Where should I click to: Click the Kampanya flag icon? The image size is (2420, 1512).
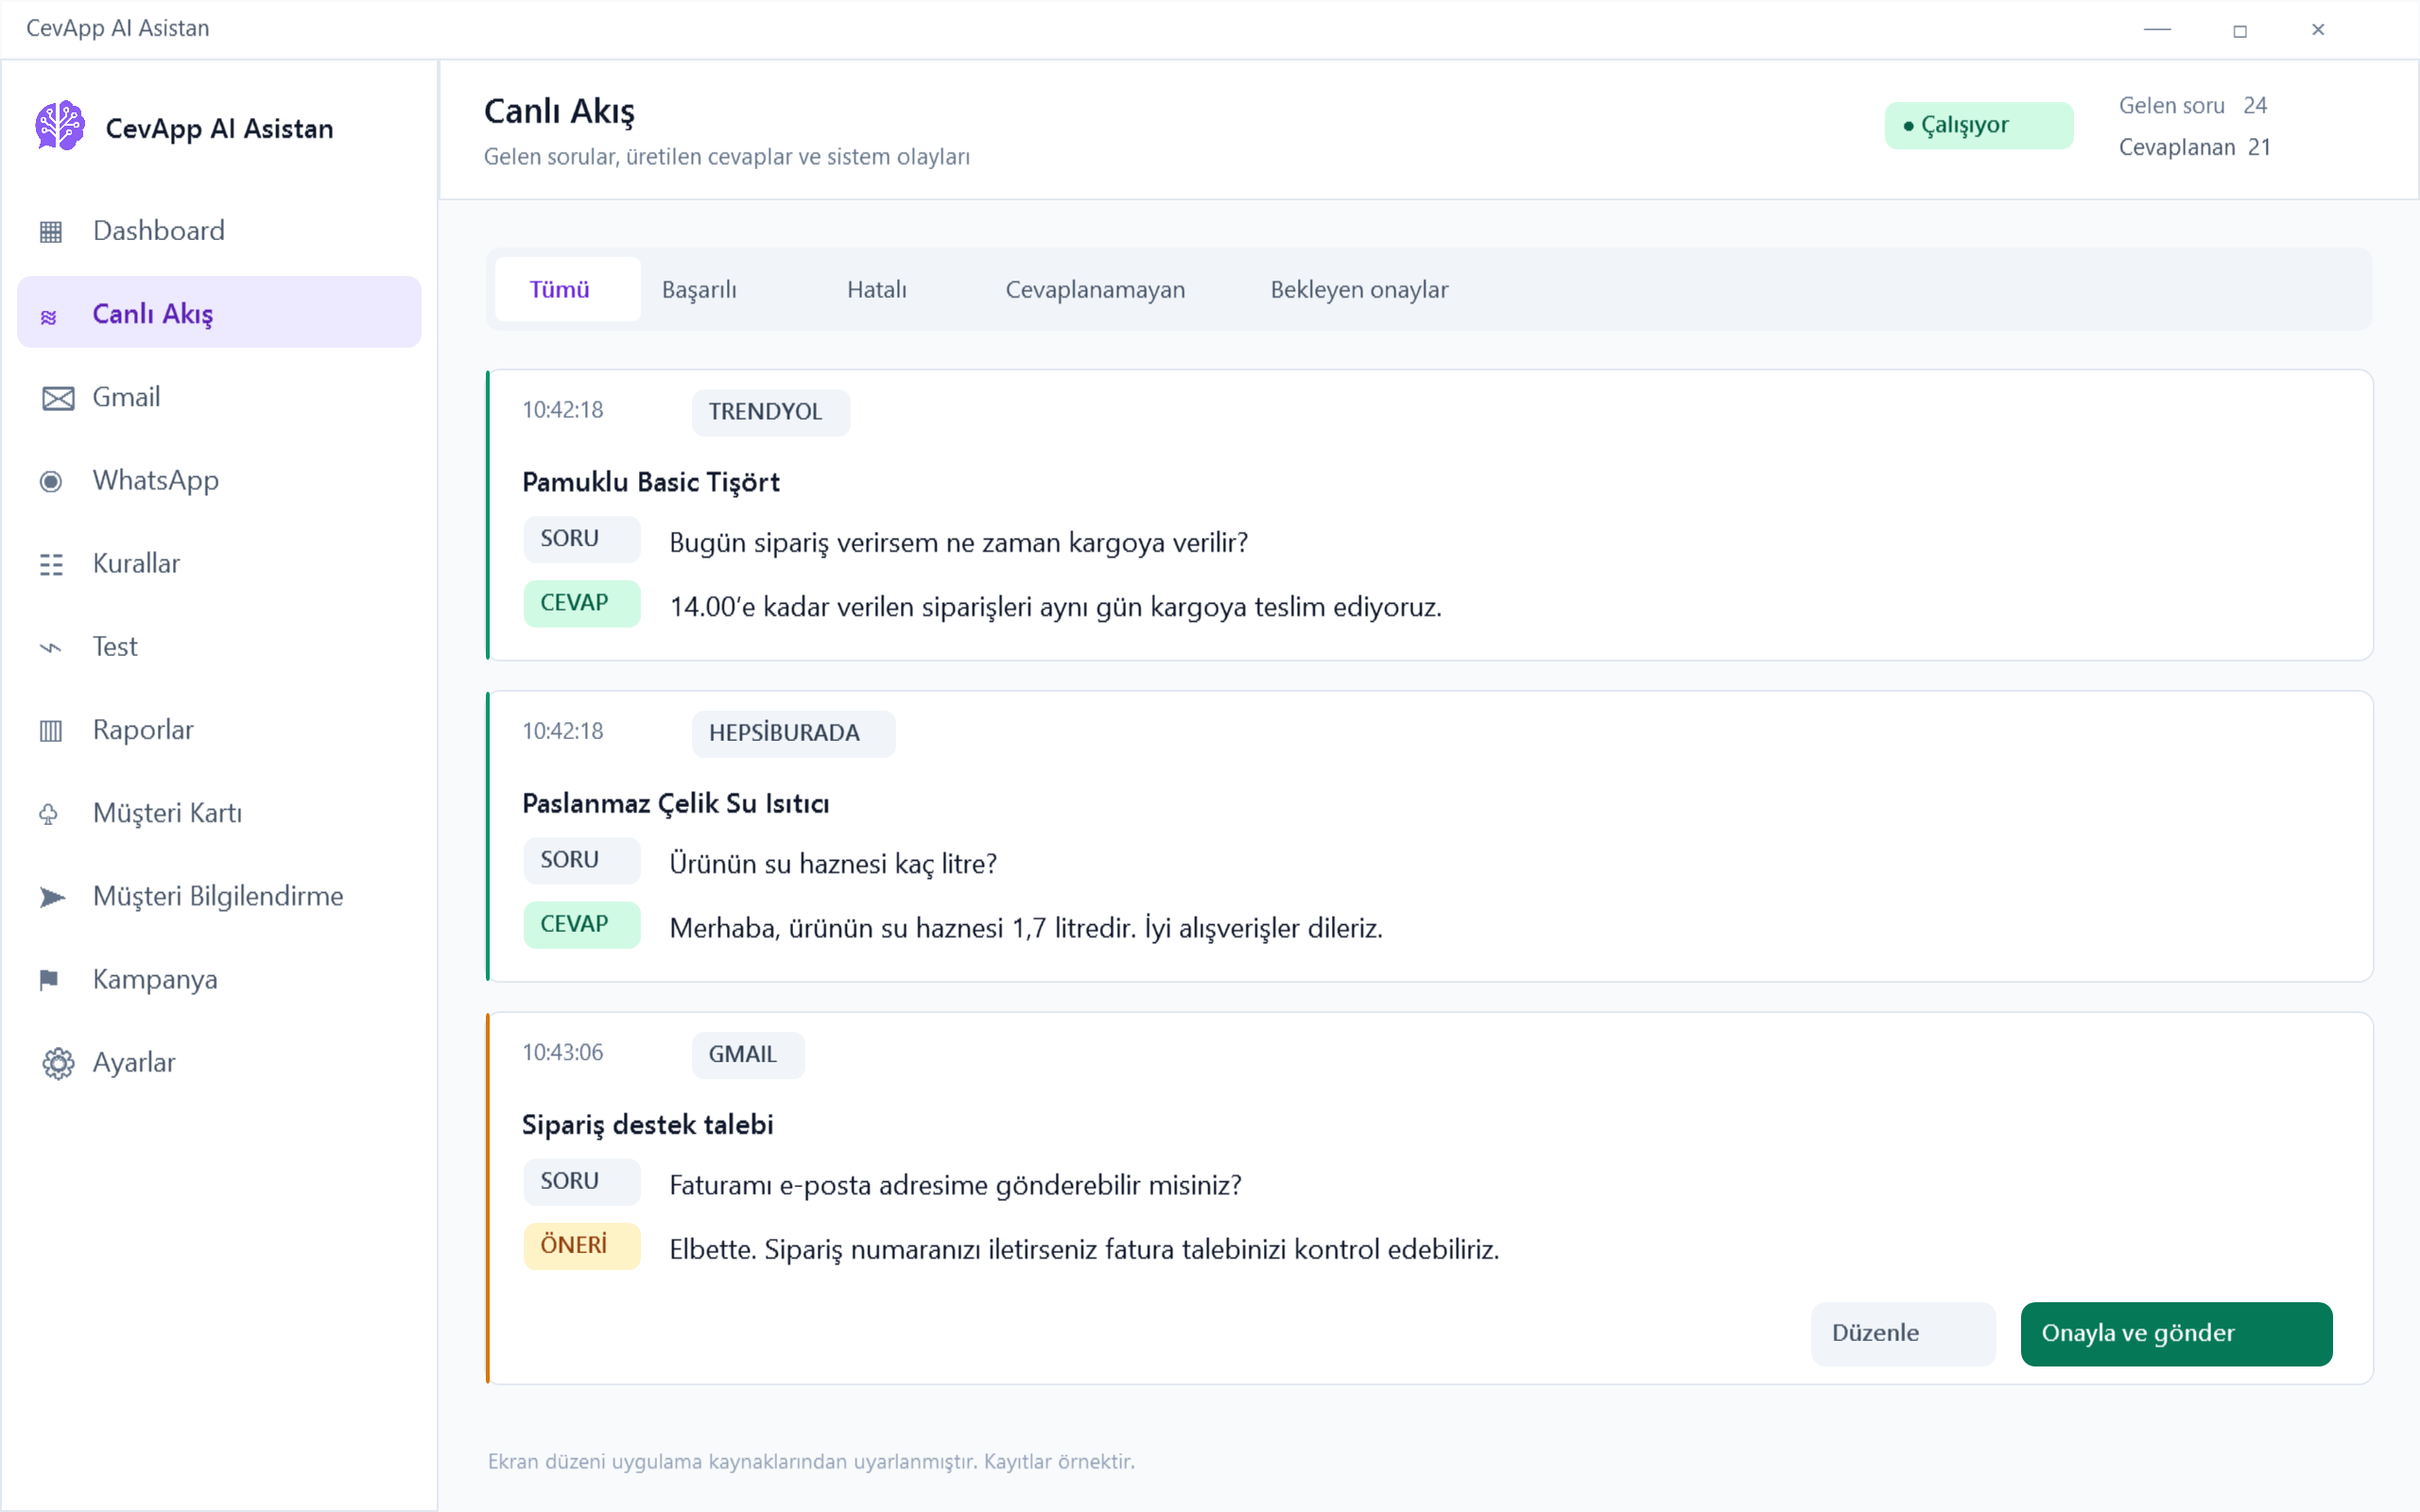[x=49, y=980]
